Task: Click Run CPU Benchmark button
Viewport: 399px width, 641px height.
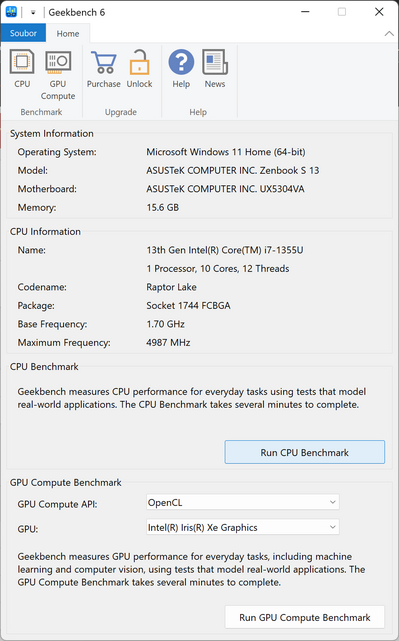Action: tap(305, 452)
